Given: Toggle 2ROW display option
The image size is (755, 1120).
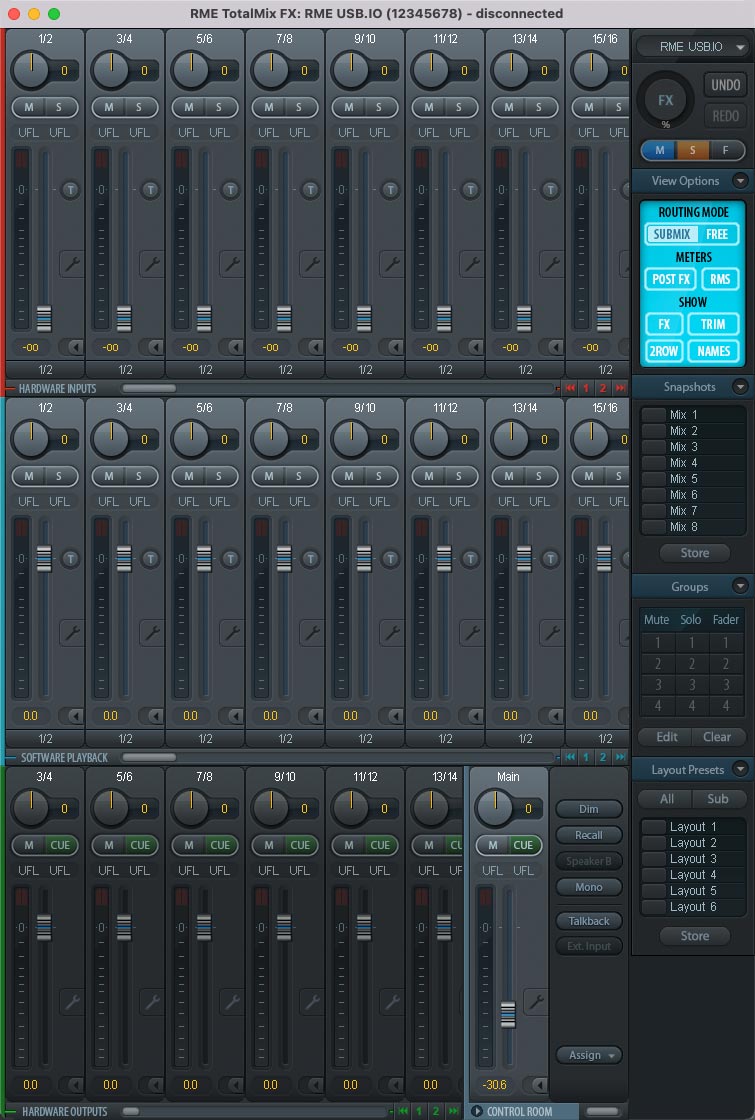Looking at the screenshot, I should click(x=663, y=351).
